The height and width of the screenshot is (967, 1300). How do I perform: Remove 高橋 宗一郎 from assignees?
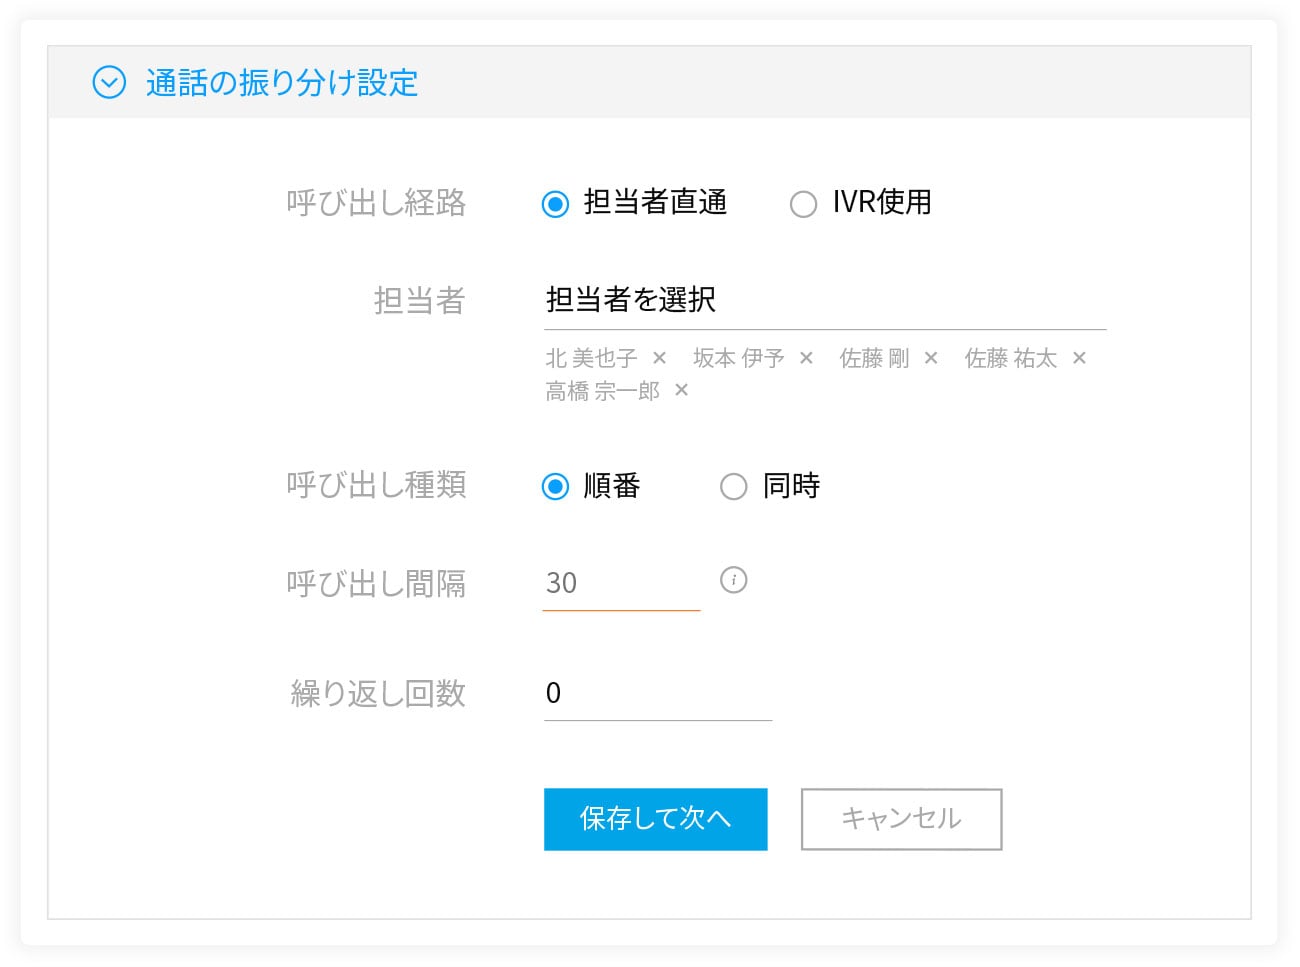681,390
